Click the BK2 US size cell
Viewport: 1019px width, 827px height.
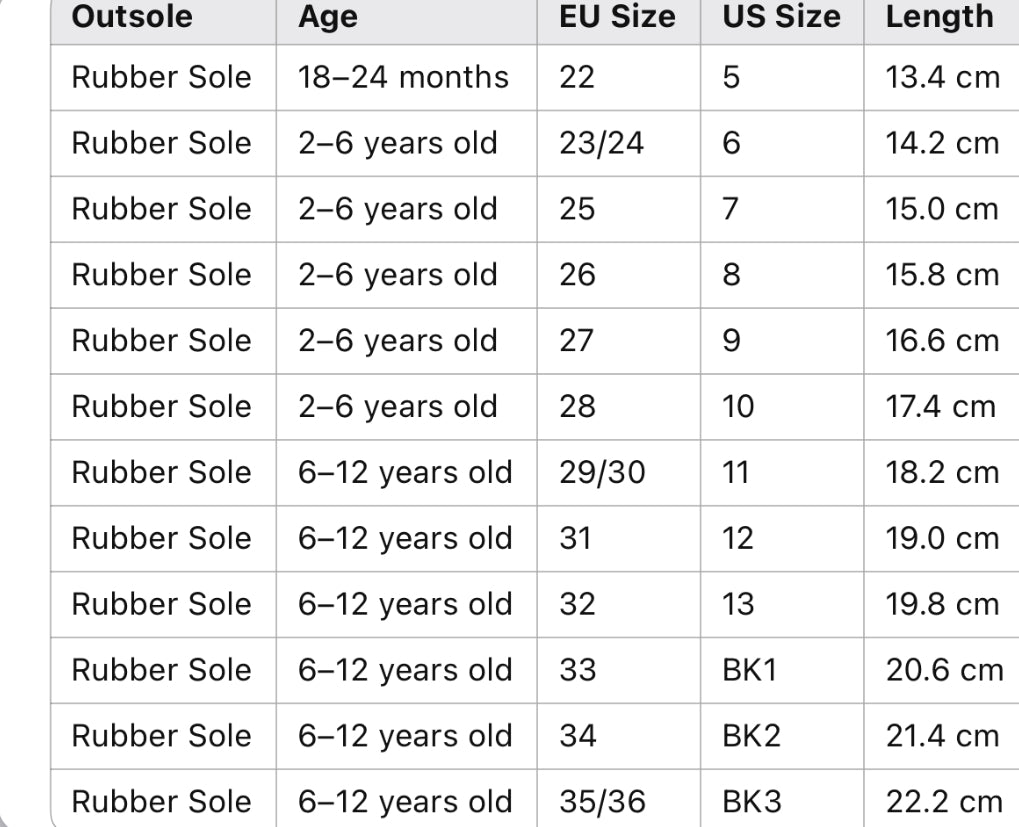pos(749,736)
